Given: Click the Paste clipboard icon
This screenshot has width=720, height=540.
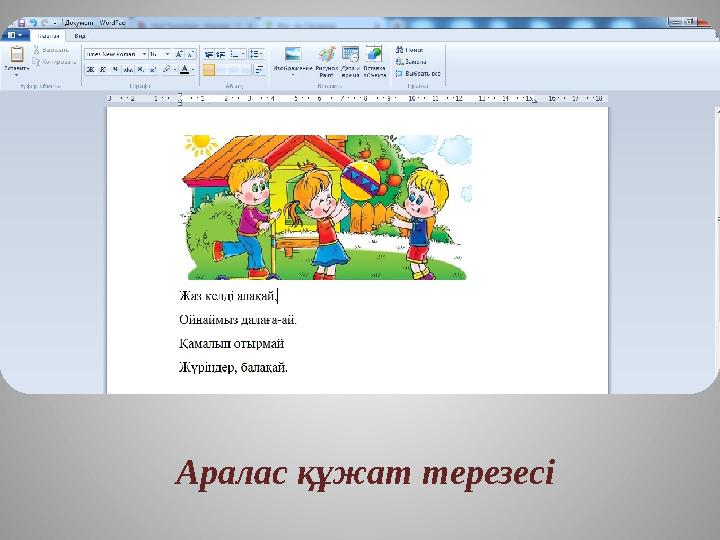Looking at the screenshot, I should (x=17, y=55).
